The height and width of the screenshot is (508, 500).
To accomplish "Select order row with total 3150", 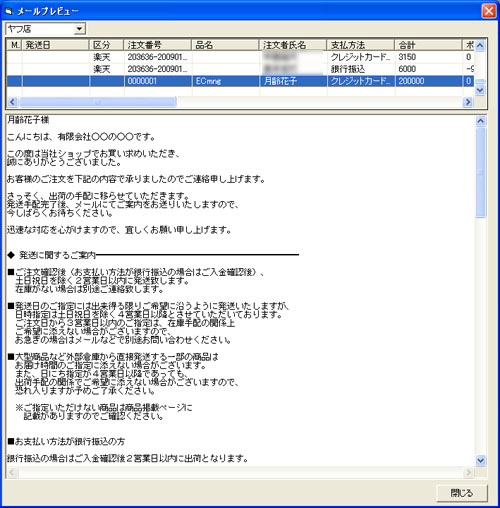I will 240,57.
